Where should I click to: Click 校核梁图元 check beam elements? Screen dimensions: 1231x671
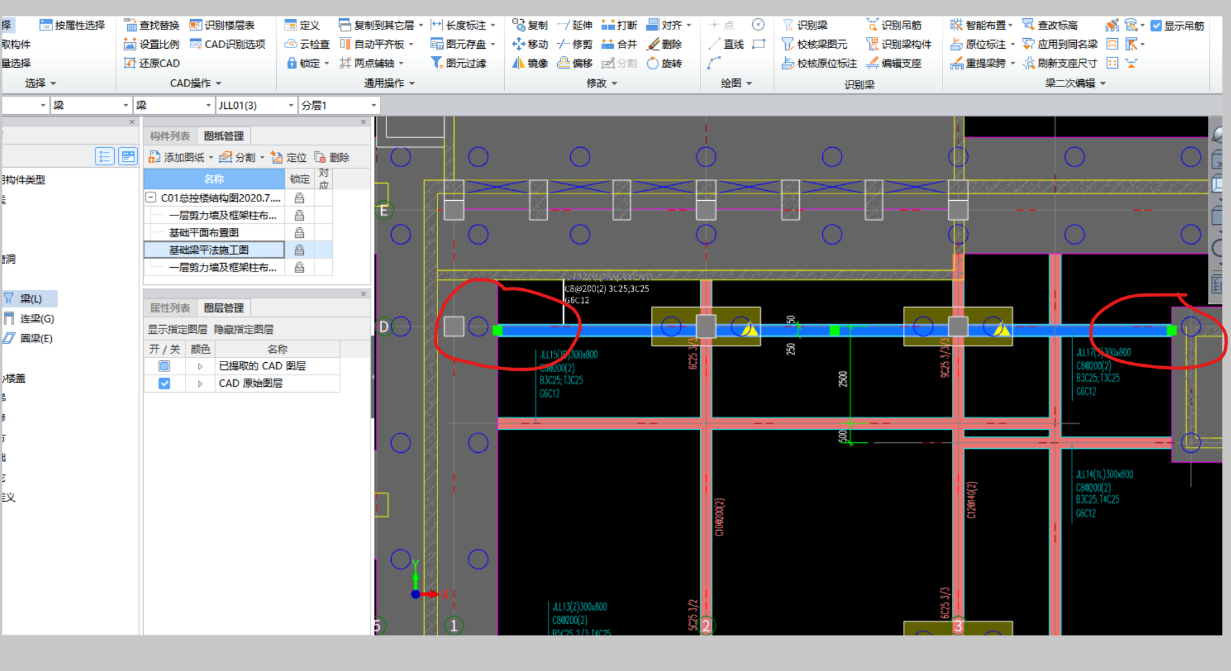coord(814,44)
